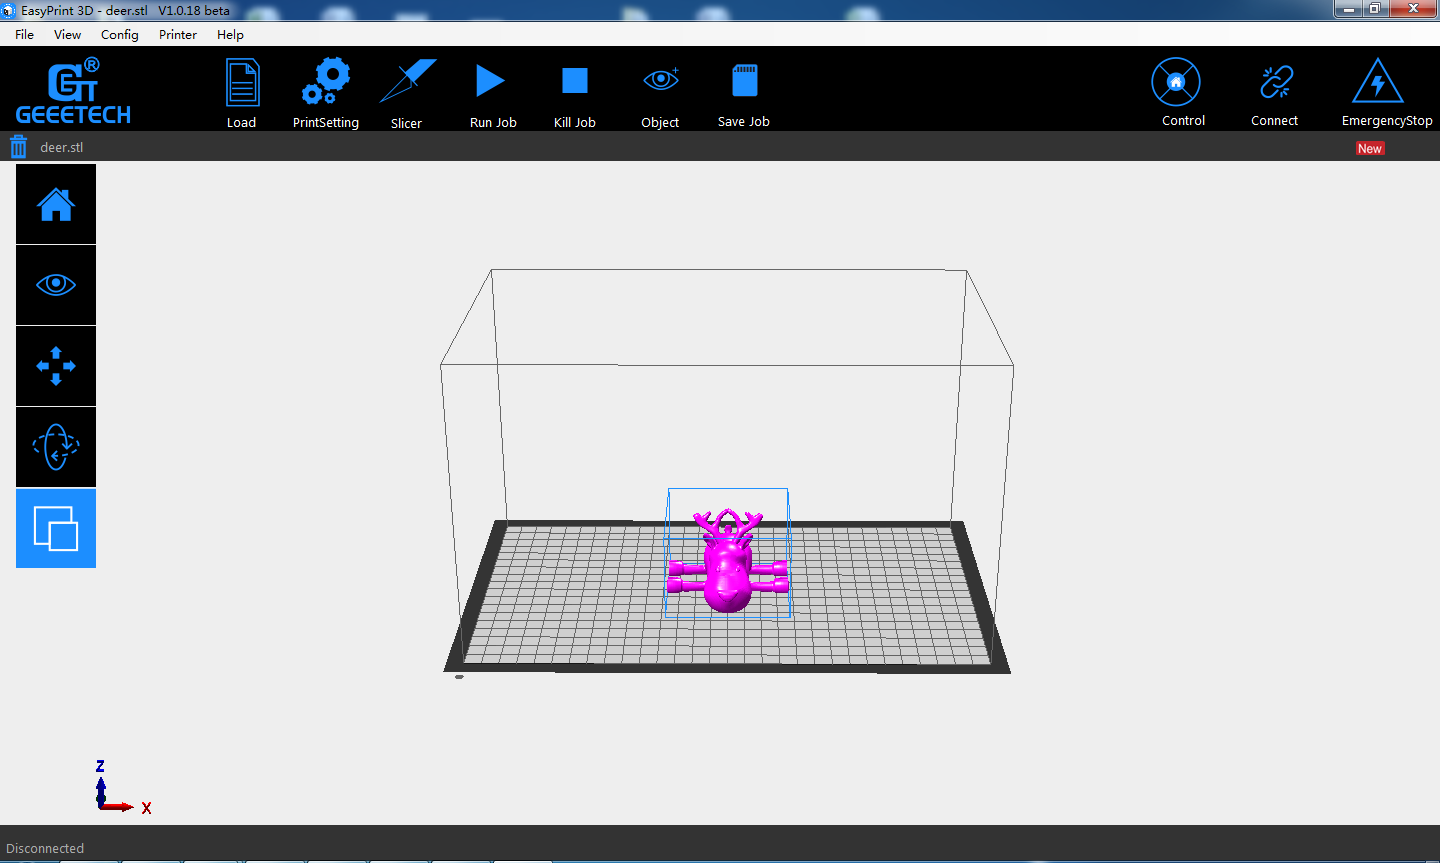
Task: Click the Disconnected status text
Action: click(45, 848)
